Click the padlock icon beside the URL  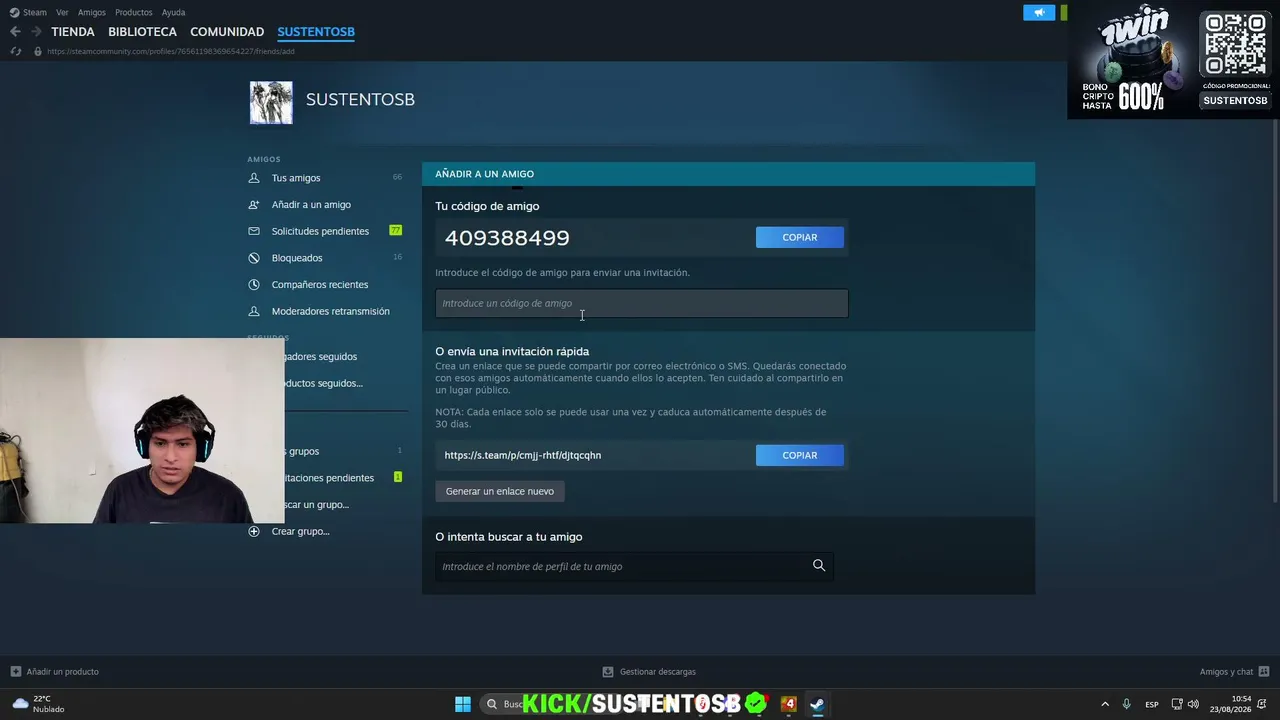pyautogui.click(x=38, y=51)
